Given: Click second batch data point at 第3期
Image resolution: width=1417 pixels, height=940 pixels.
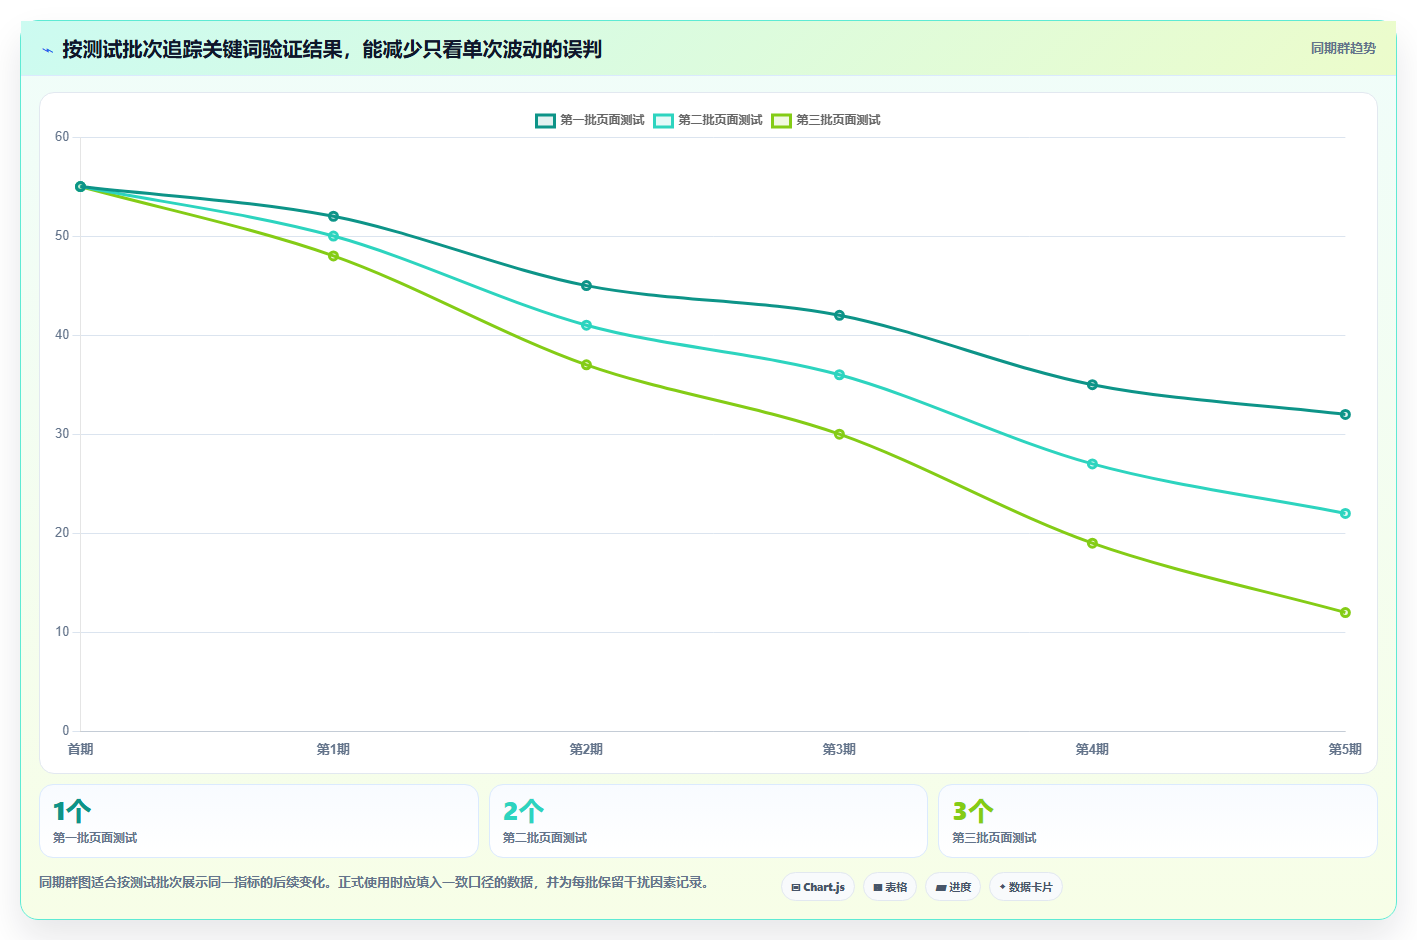Looking at the screenshot, I should [839, 375].
